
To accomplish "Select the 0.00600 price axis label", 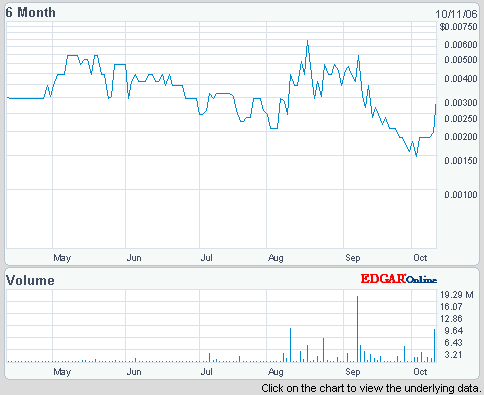I will point(461,45).
